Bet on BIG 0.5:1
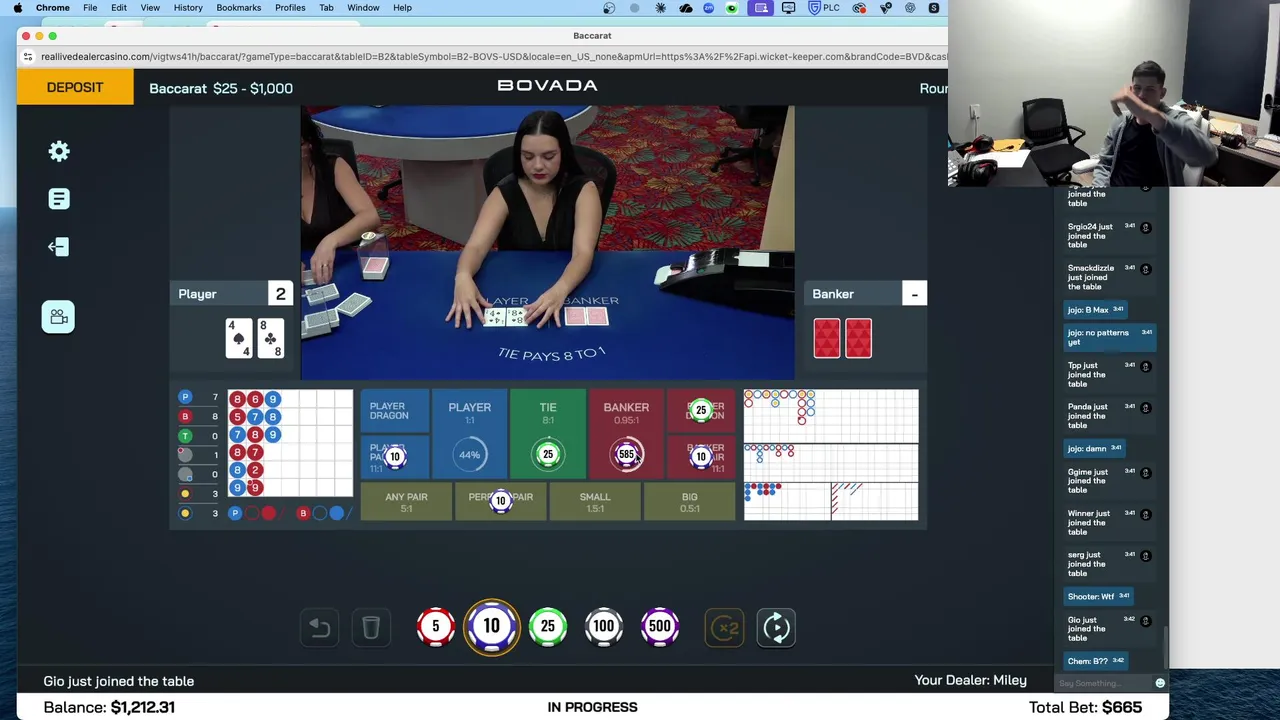1280x720 pixels. (689, 502)
